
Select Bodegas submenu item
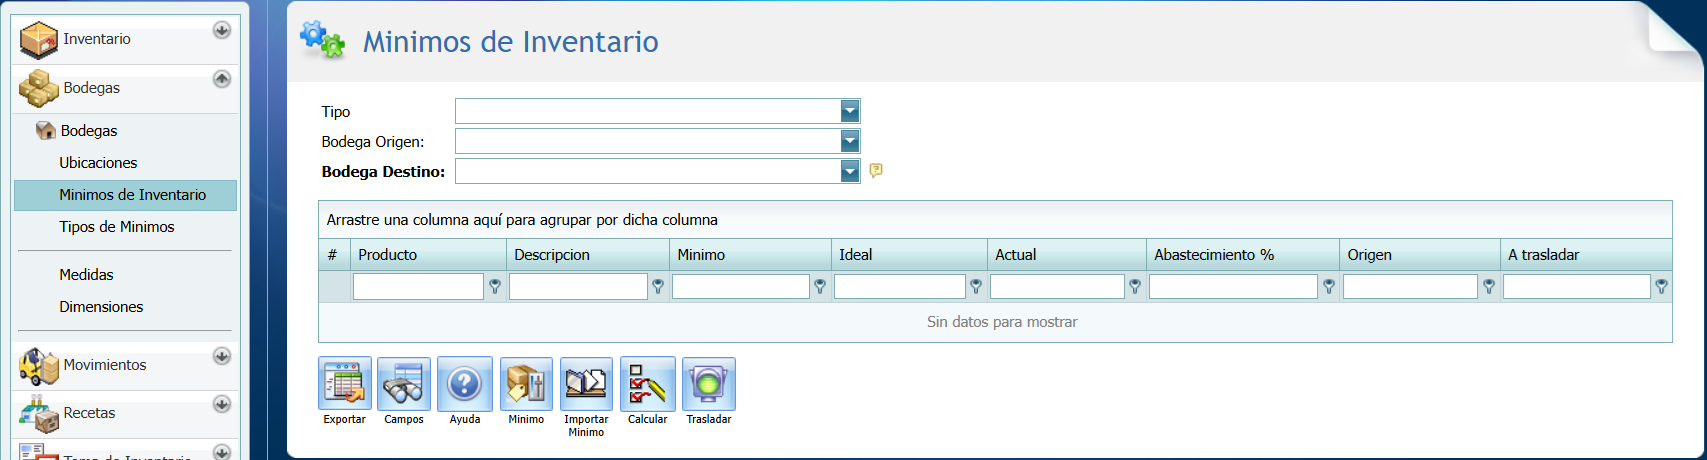pyautogui.click(x=89, y=130)
